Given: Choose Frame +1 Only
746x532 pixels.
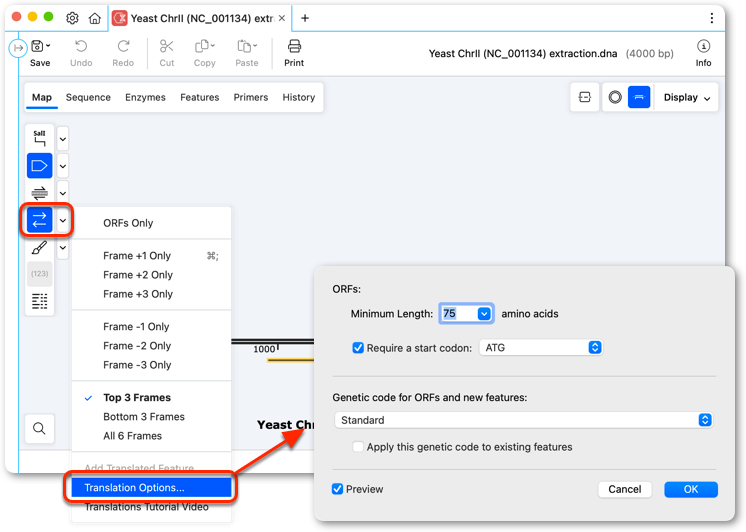Looking at the screenshot, I should pyautogui.click(x=151, y=256).
